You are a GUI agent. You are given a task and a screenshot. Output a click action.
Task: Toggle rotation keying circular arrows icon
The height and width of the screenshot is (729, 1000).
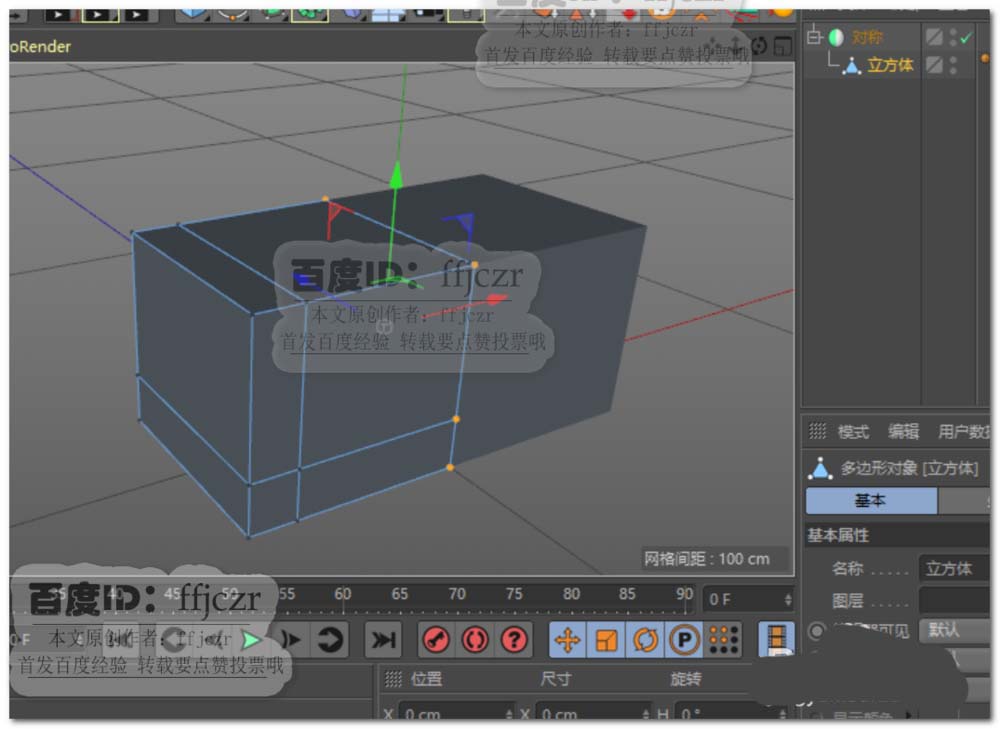[x=645, y=640]
